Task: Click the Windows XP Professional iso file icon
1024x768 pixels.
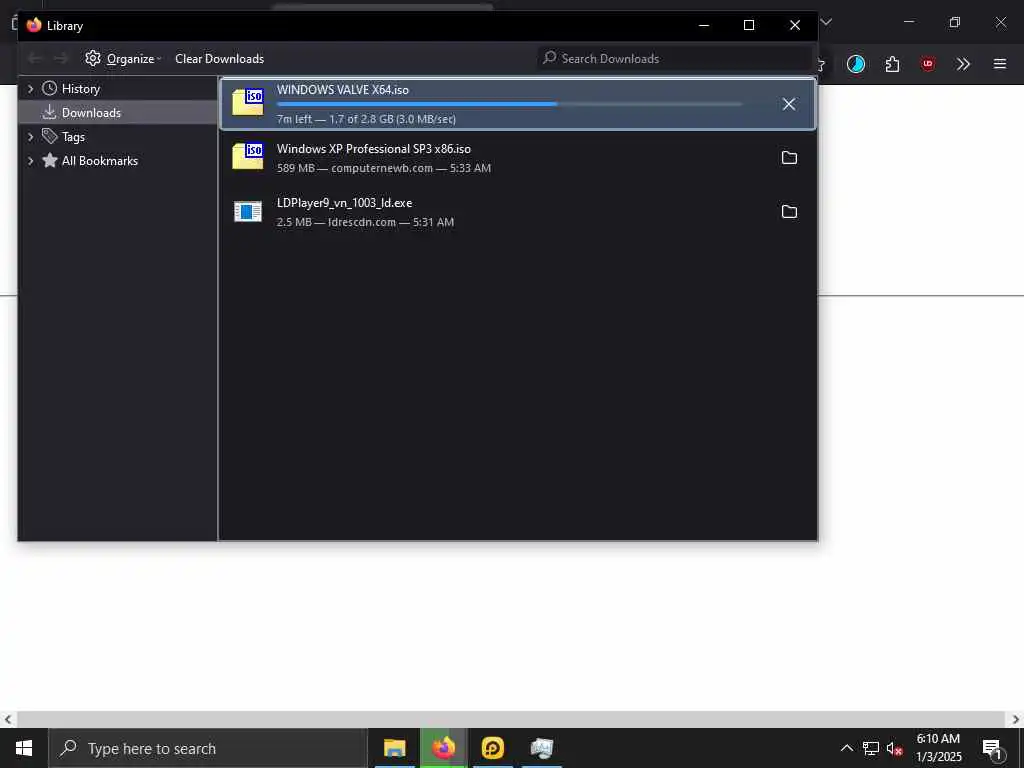Action: tap(248, 157)
